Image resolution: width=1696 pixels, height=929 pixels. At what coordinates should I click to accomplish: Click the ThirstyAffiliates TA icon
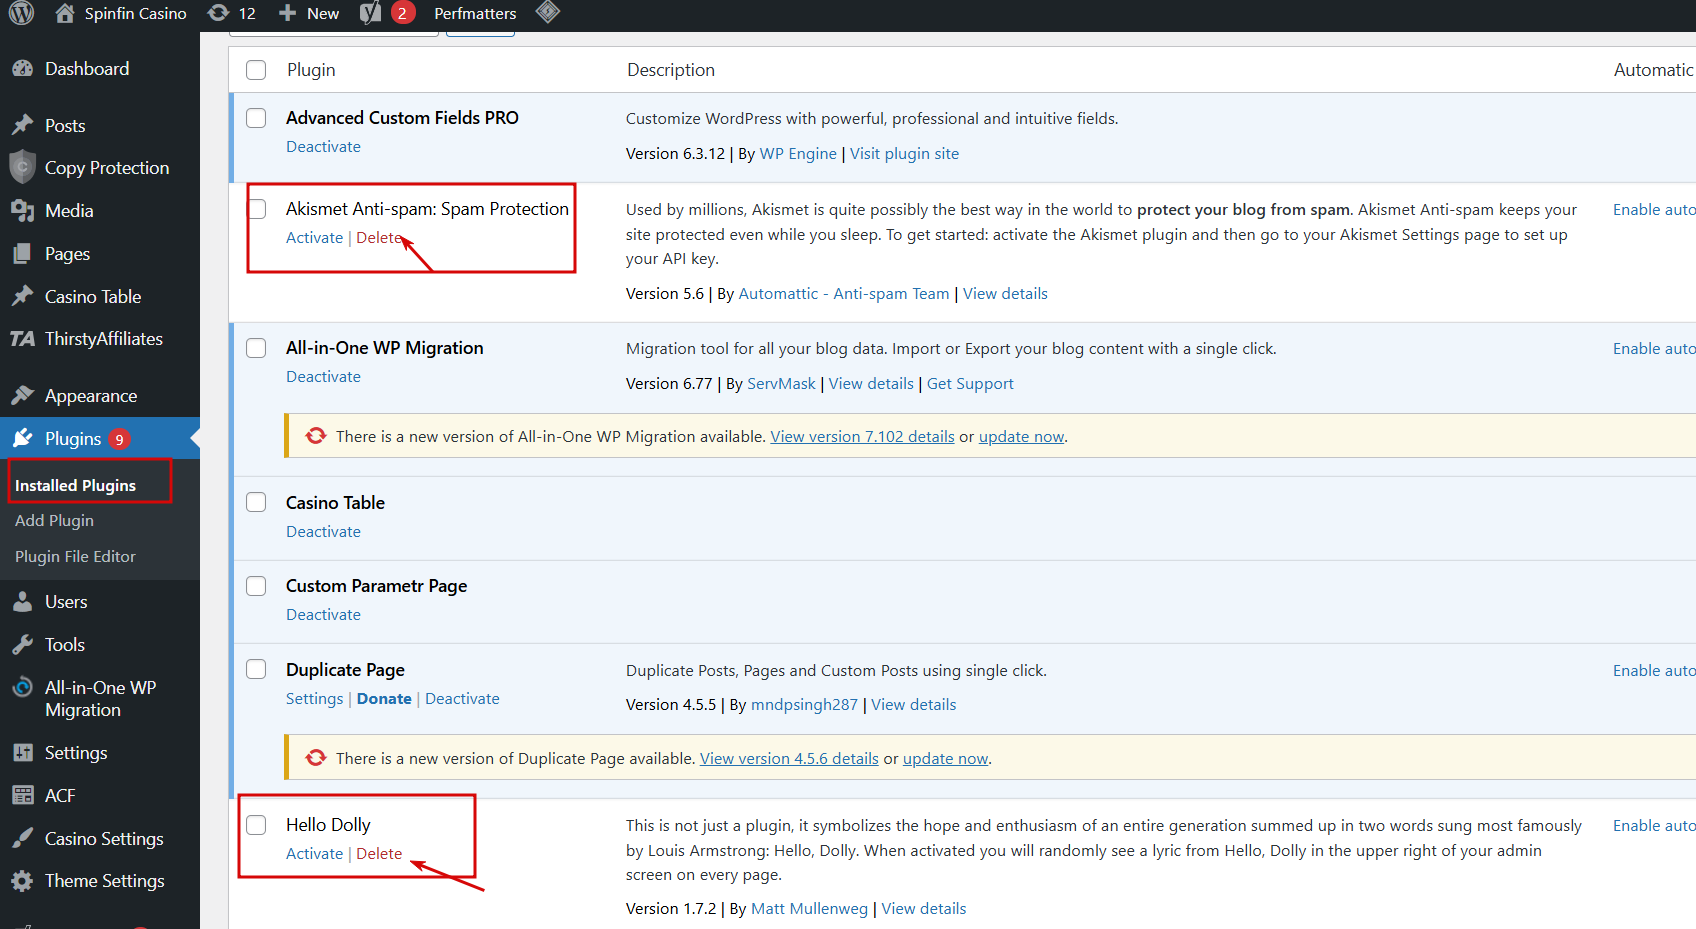tap(22, 339)
